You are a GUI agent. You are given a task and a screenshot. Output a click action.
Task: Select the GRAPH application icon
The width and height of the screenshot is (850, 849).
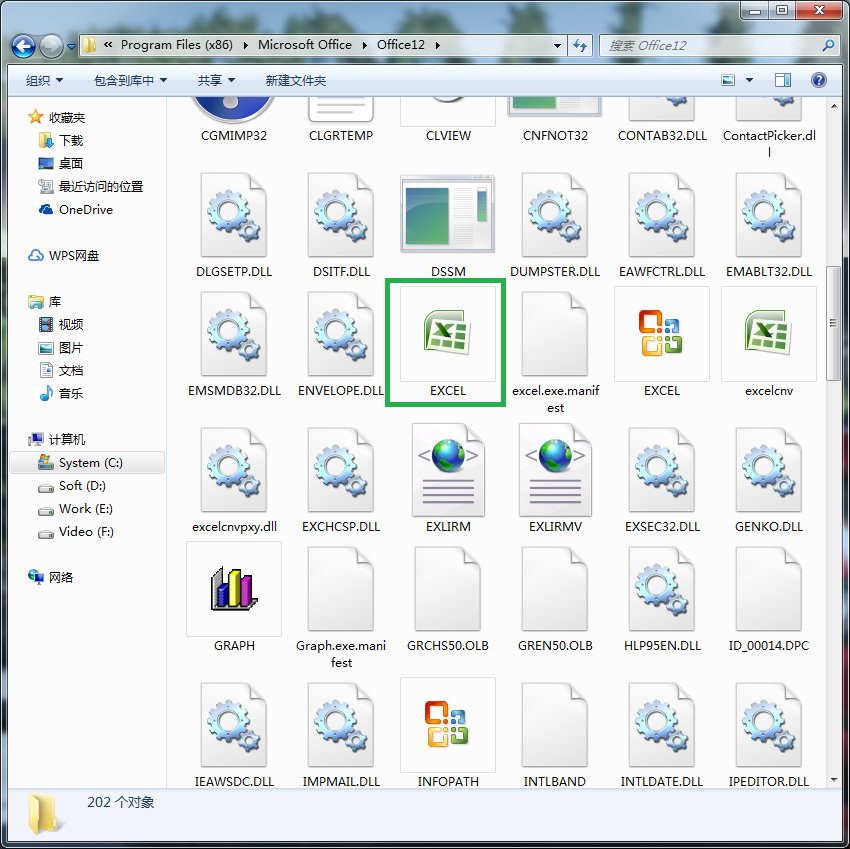coord(234,598)
